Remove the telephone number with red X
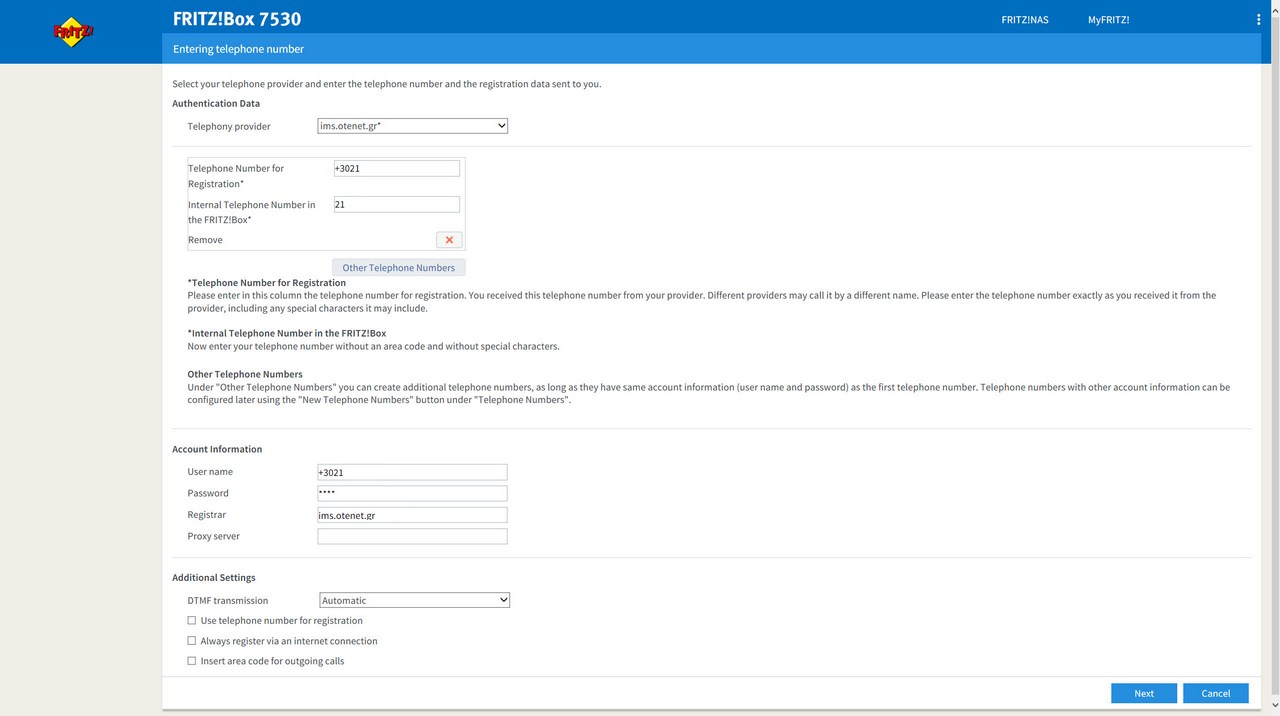This screenshot has height=716, width=1280. [x=449, y=240]
